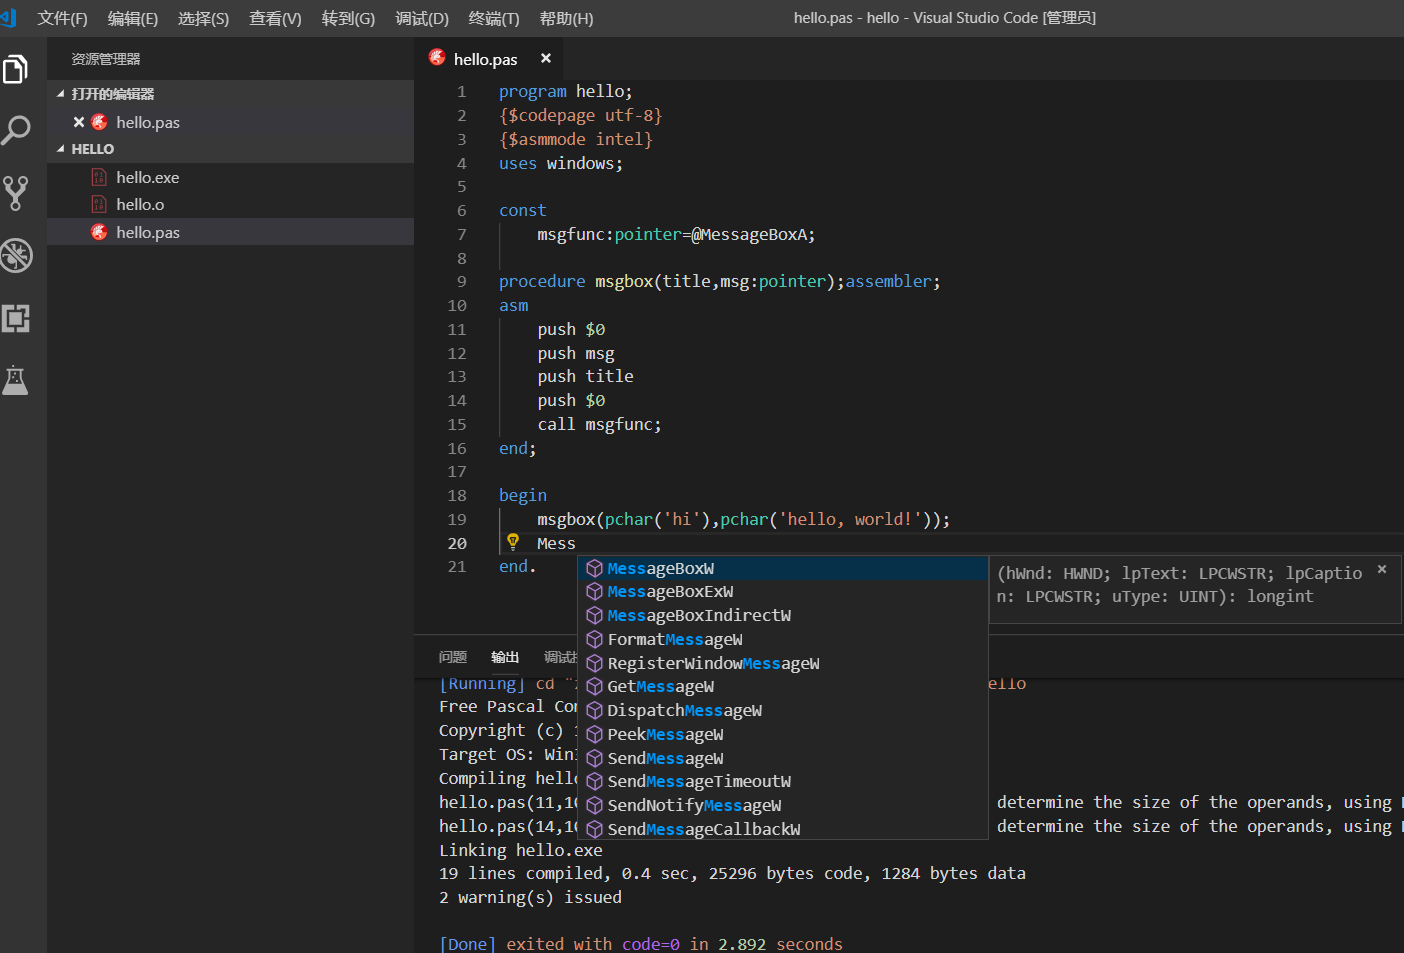Viewport: 1404px width, 953px height.
Task: Close hello.pas in open editors list
Action: (x=79, y=122)
